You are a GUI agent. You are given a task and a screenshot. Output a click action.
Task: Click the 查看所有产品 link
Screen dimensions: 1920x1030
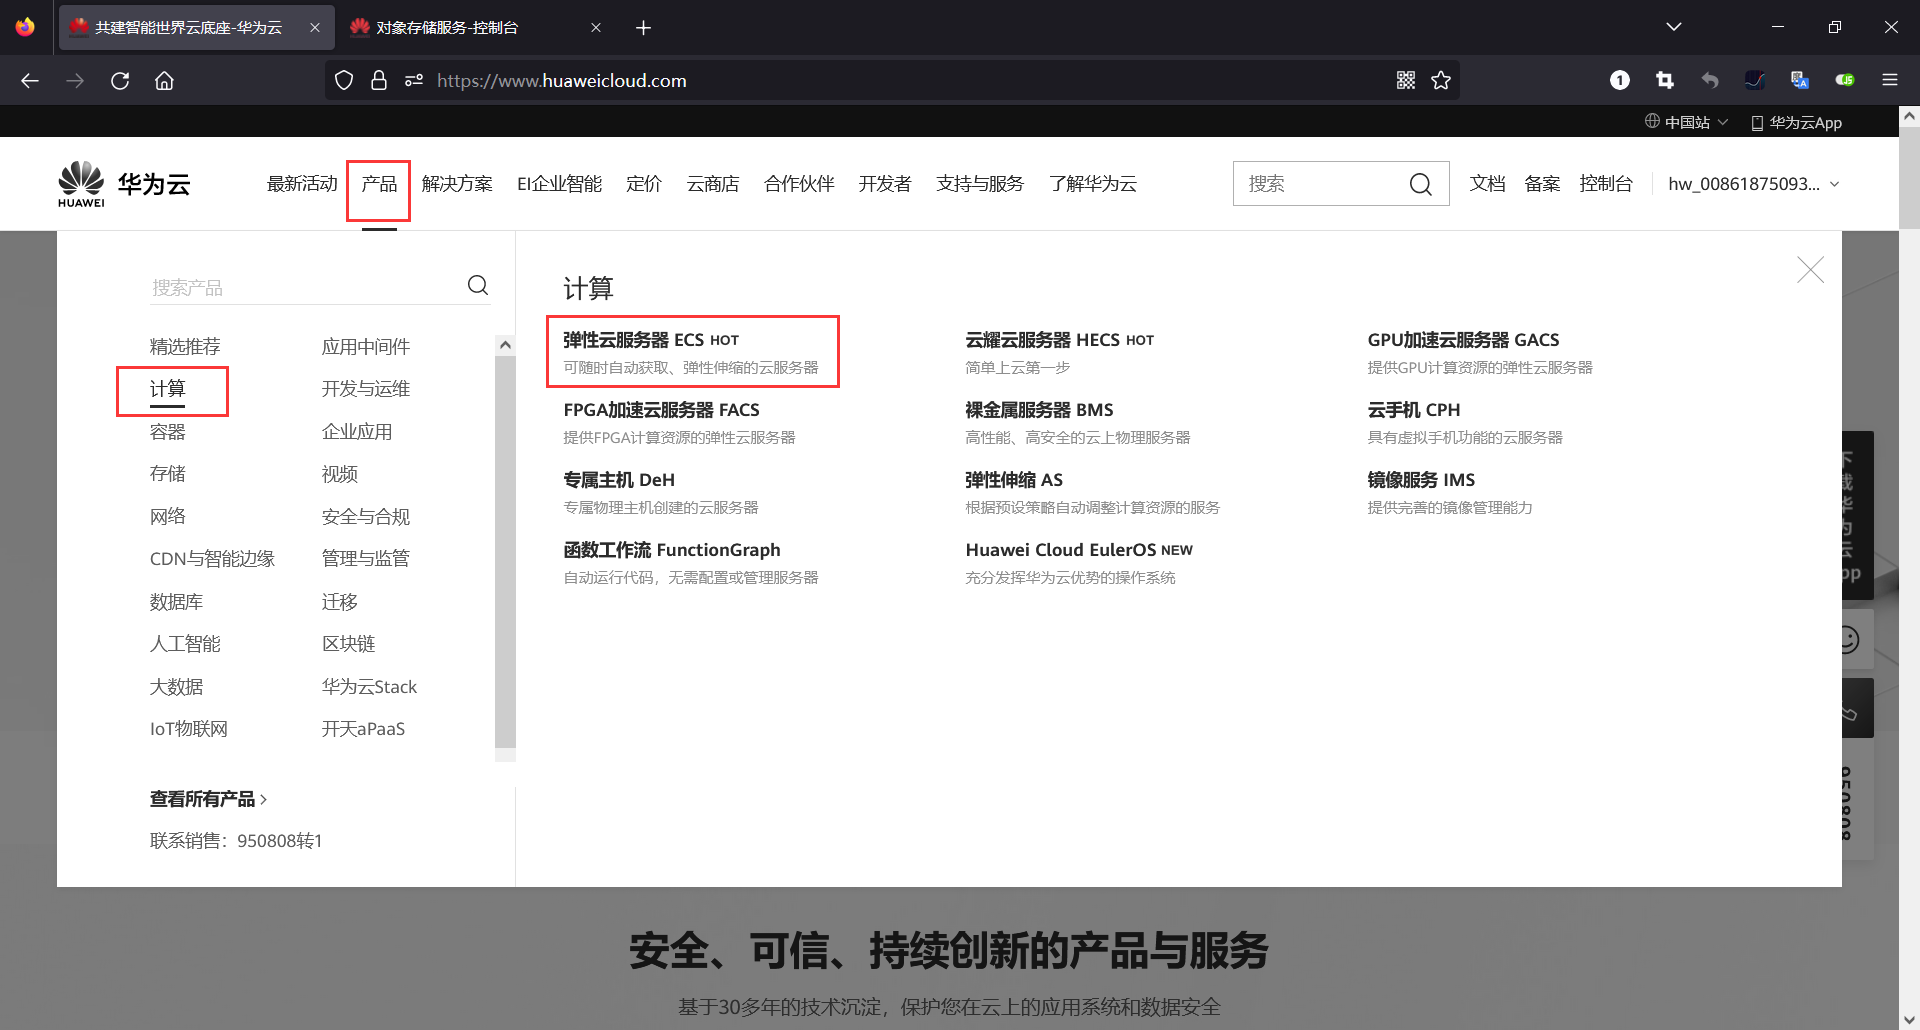[203, 798]
